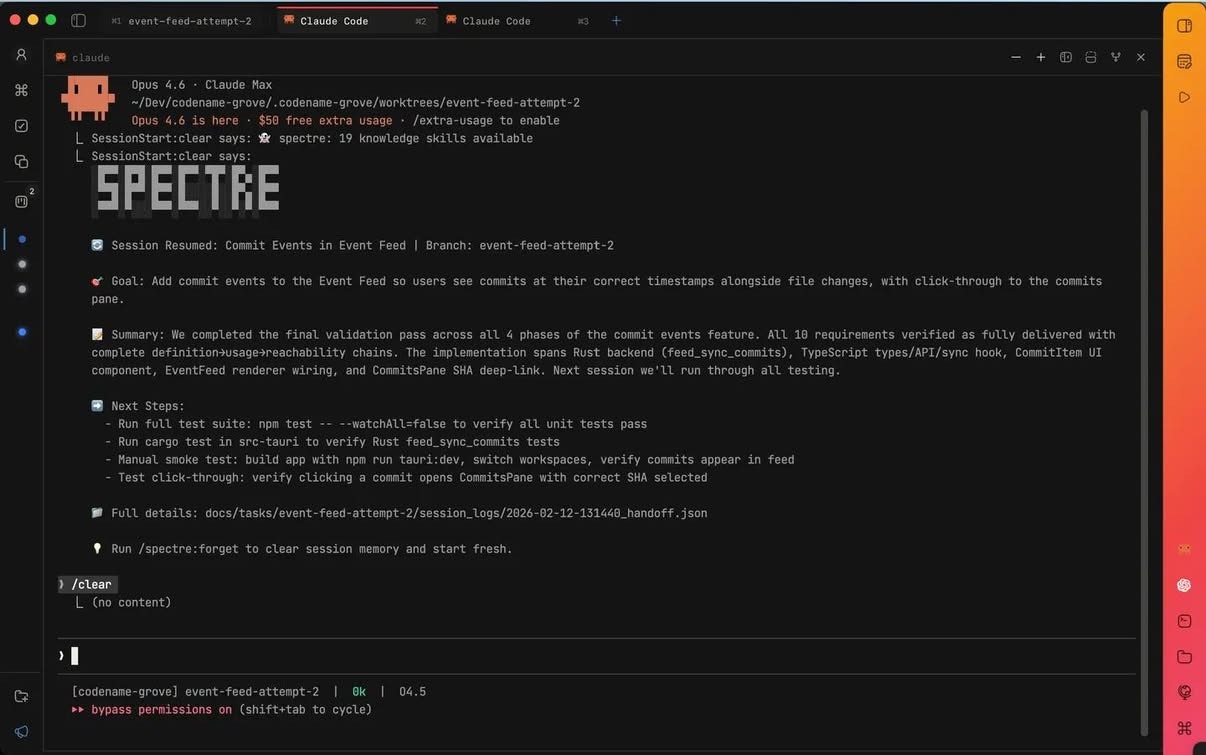1206x755 pixels.
Task: Select the event-feed-attempt-2 tab
Action: (188, 20)
